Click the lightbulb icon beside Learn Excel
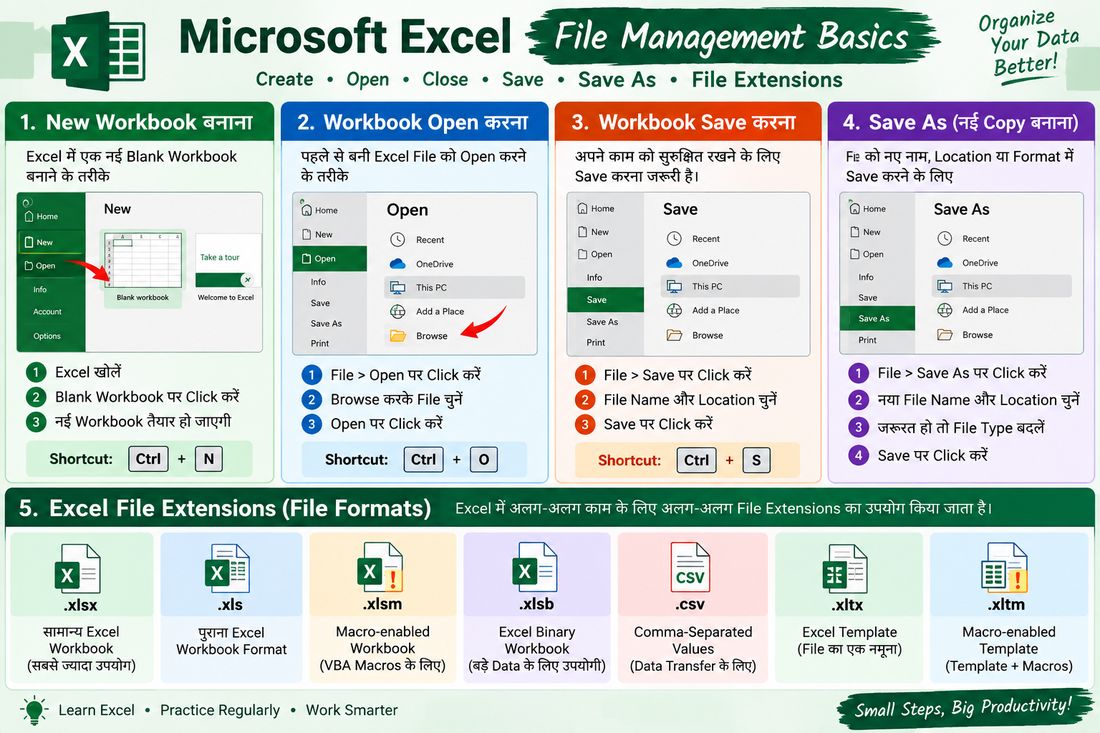 [x=34, y=710]
